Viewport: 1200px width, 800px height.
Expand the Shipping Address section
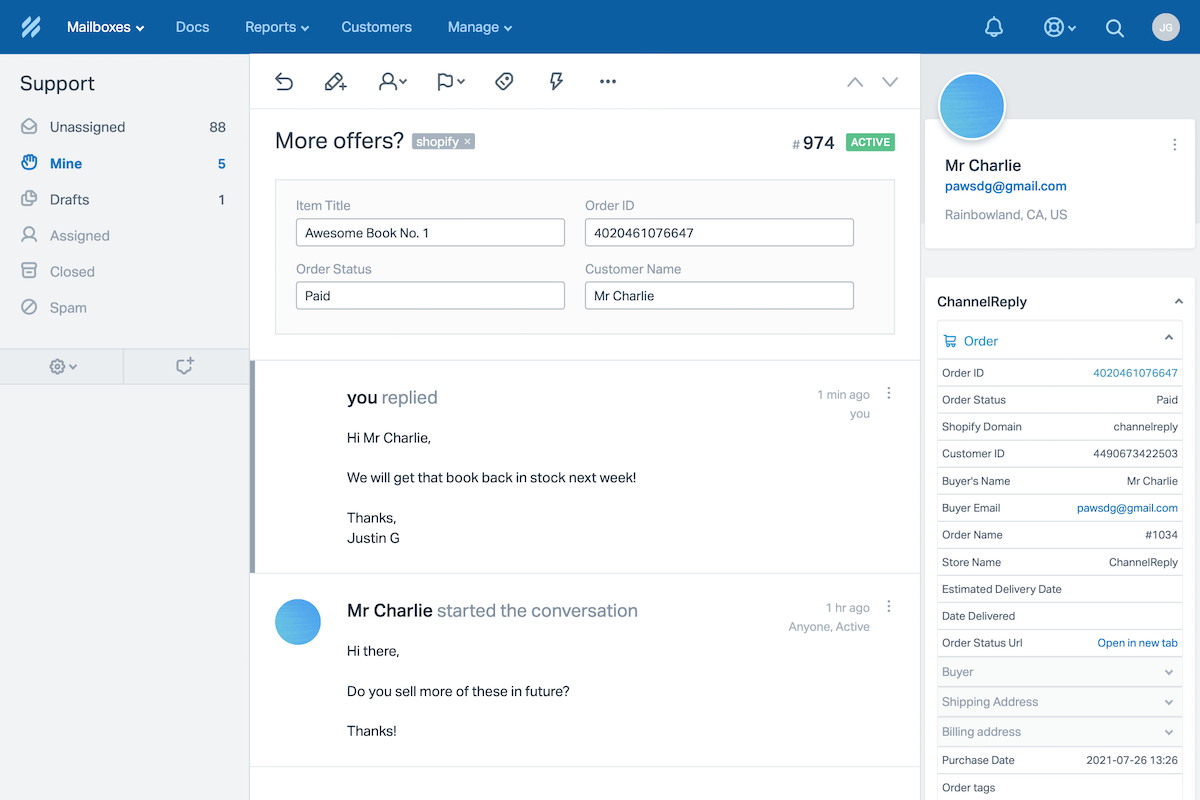1060,702
